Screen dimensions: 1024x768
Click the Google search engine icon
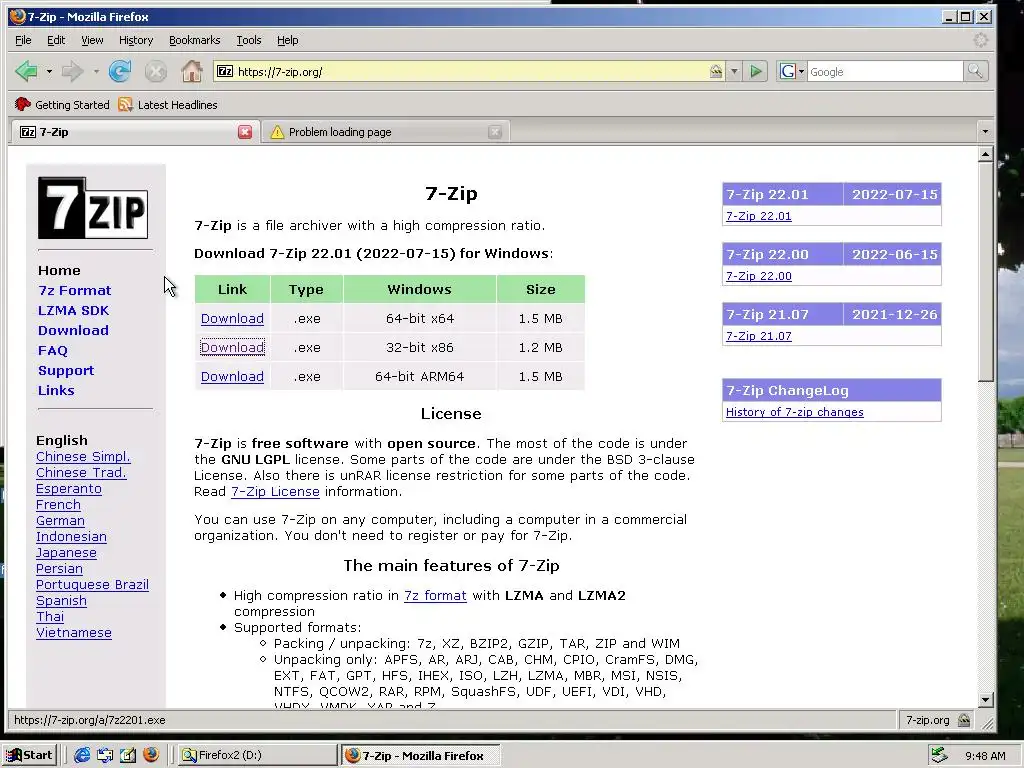788,71
